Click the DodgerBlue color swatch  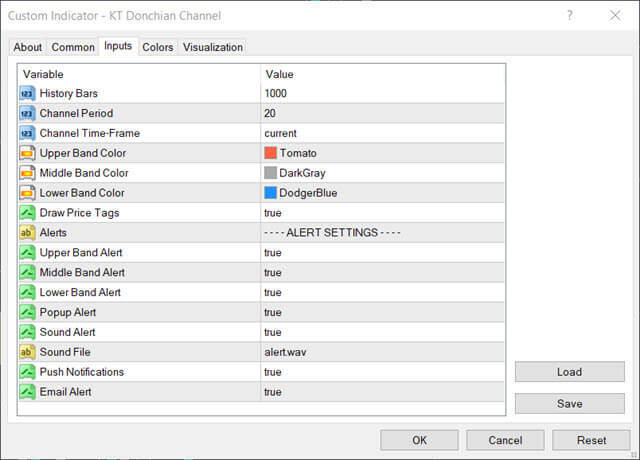(x=271, y=193)
